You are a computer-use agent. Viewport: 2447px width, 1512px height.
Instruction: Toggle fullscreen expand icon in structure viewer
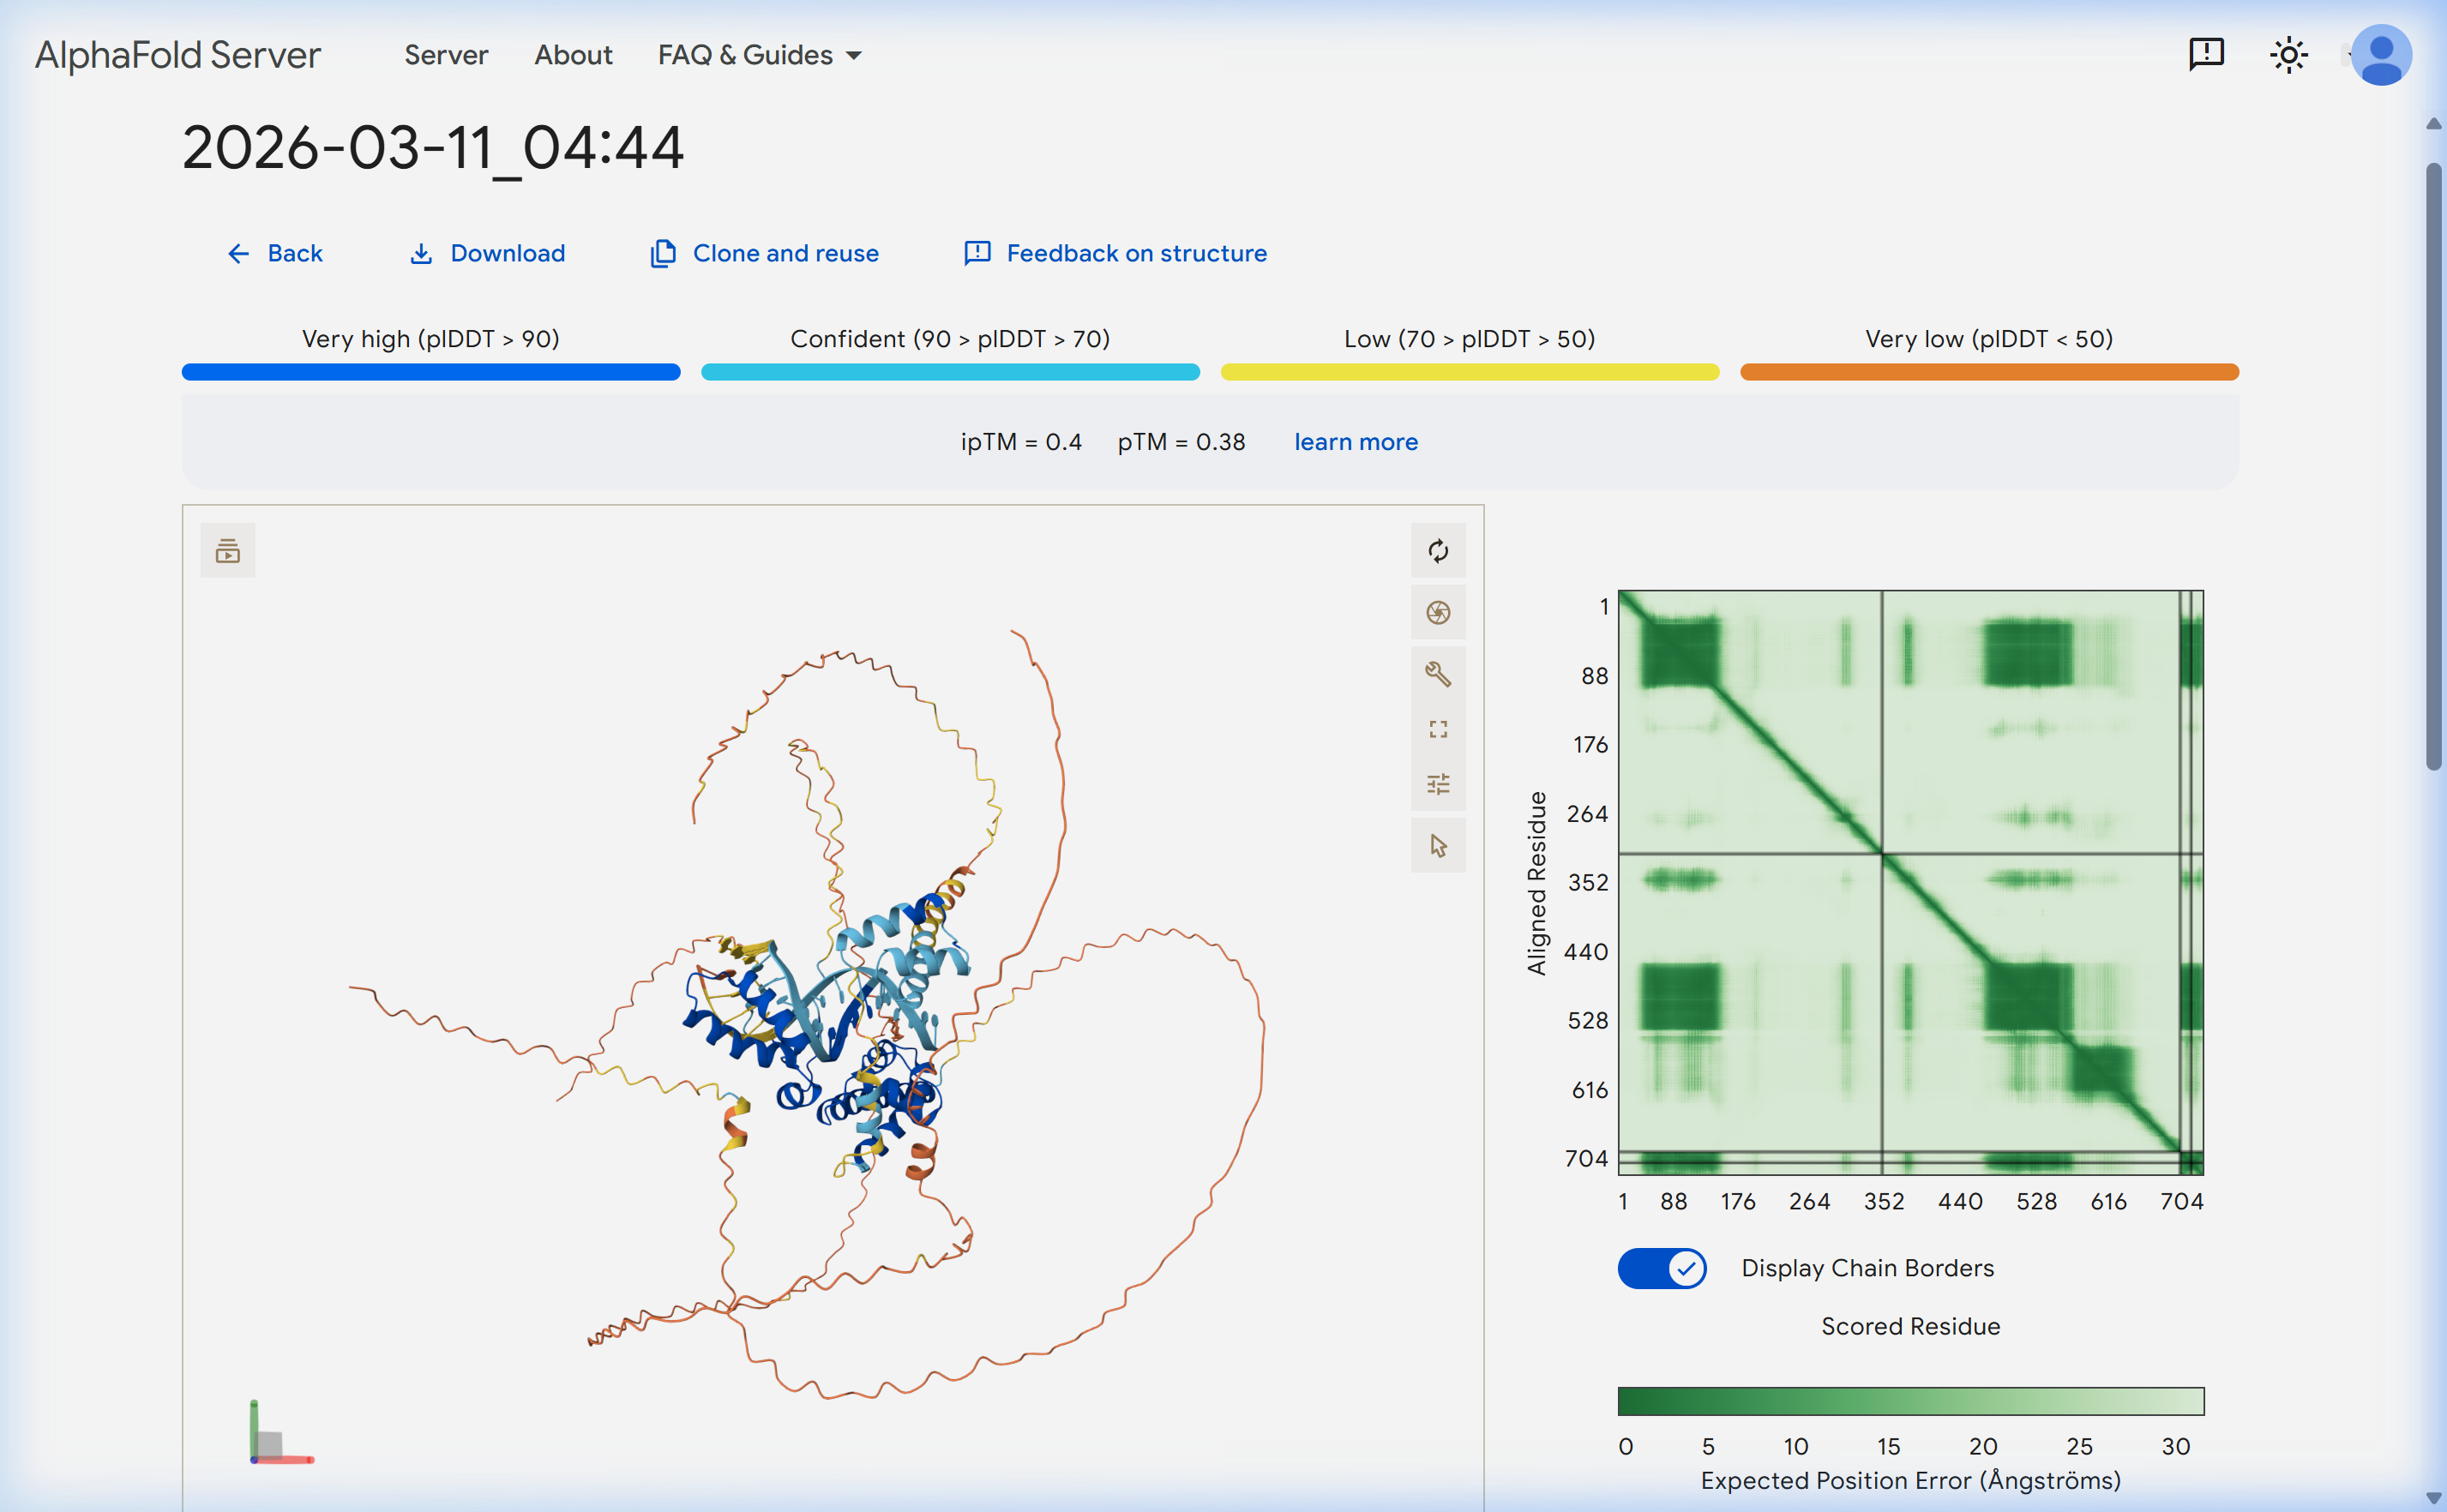(1437, 729)
